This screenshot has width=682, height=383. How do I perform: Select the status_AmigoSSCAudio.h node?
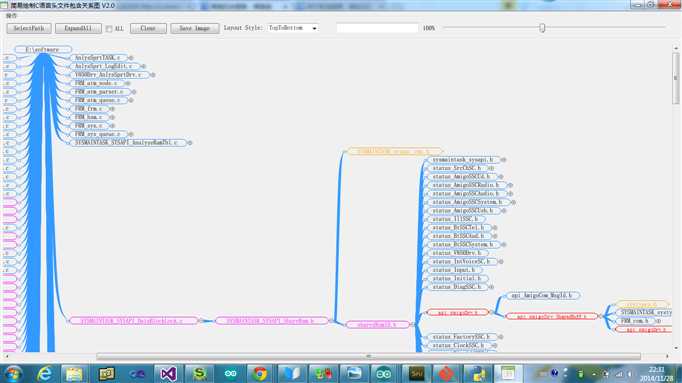(x=466, y=193)
